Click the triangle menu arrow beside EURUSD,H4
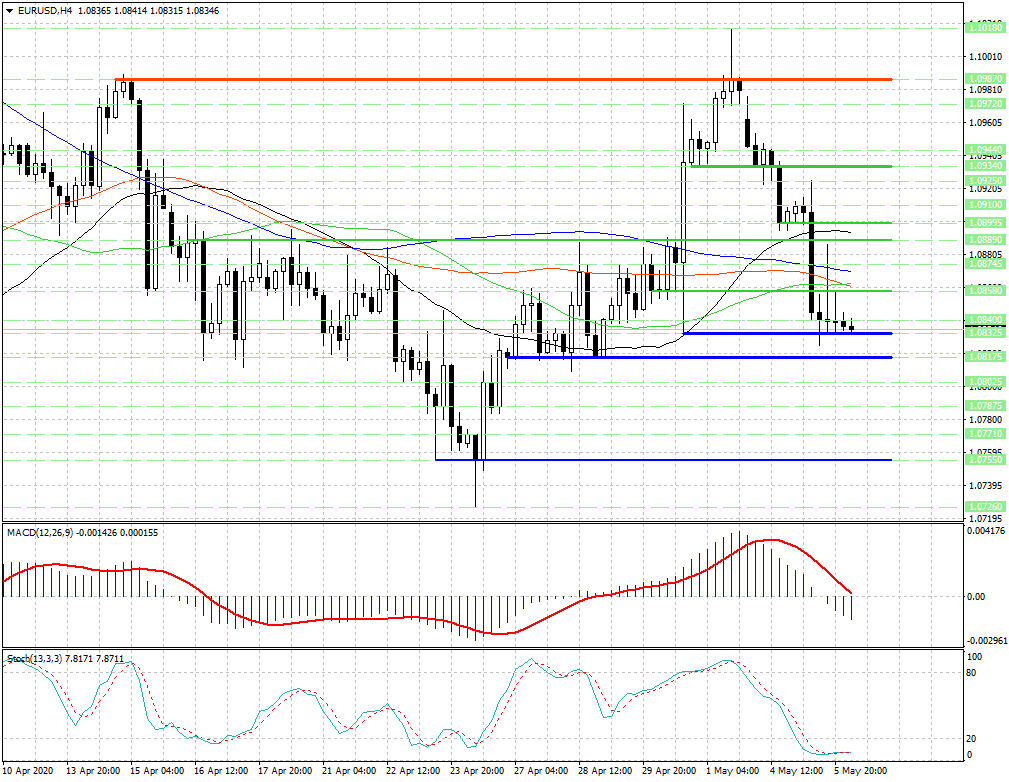 coord(10,11)
